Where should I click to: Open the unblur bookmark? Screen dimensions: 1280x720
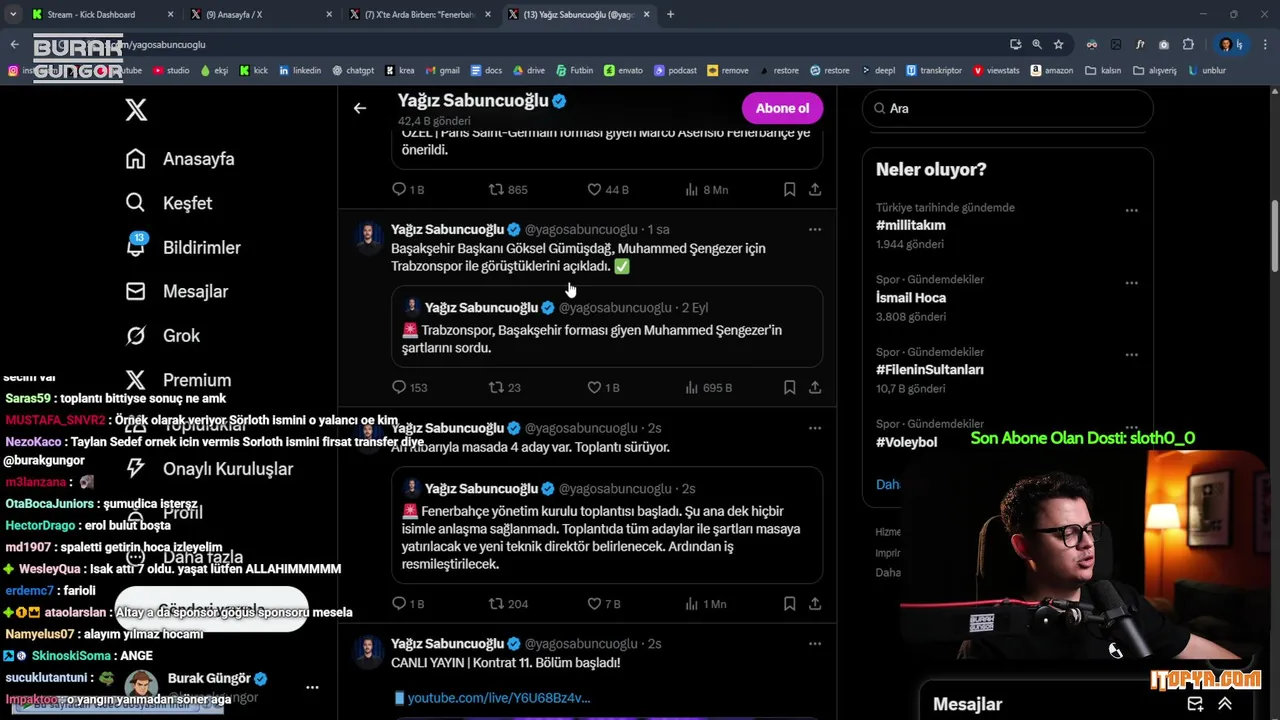tap(1206, 71)
